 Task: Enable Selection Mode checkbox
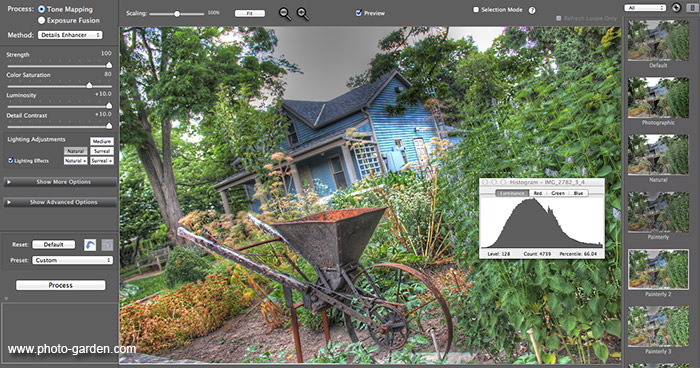point(476,9)
